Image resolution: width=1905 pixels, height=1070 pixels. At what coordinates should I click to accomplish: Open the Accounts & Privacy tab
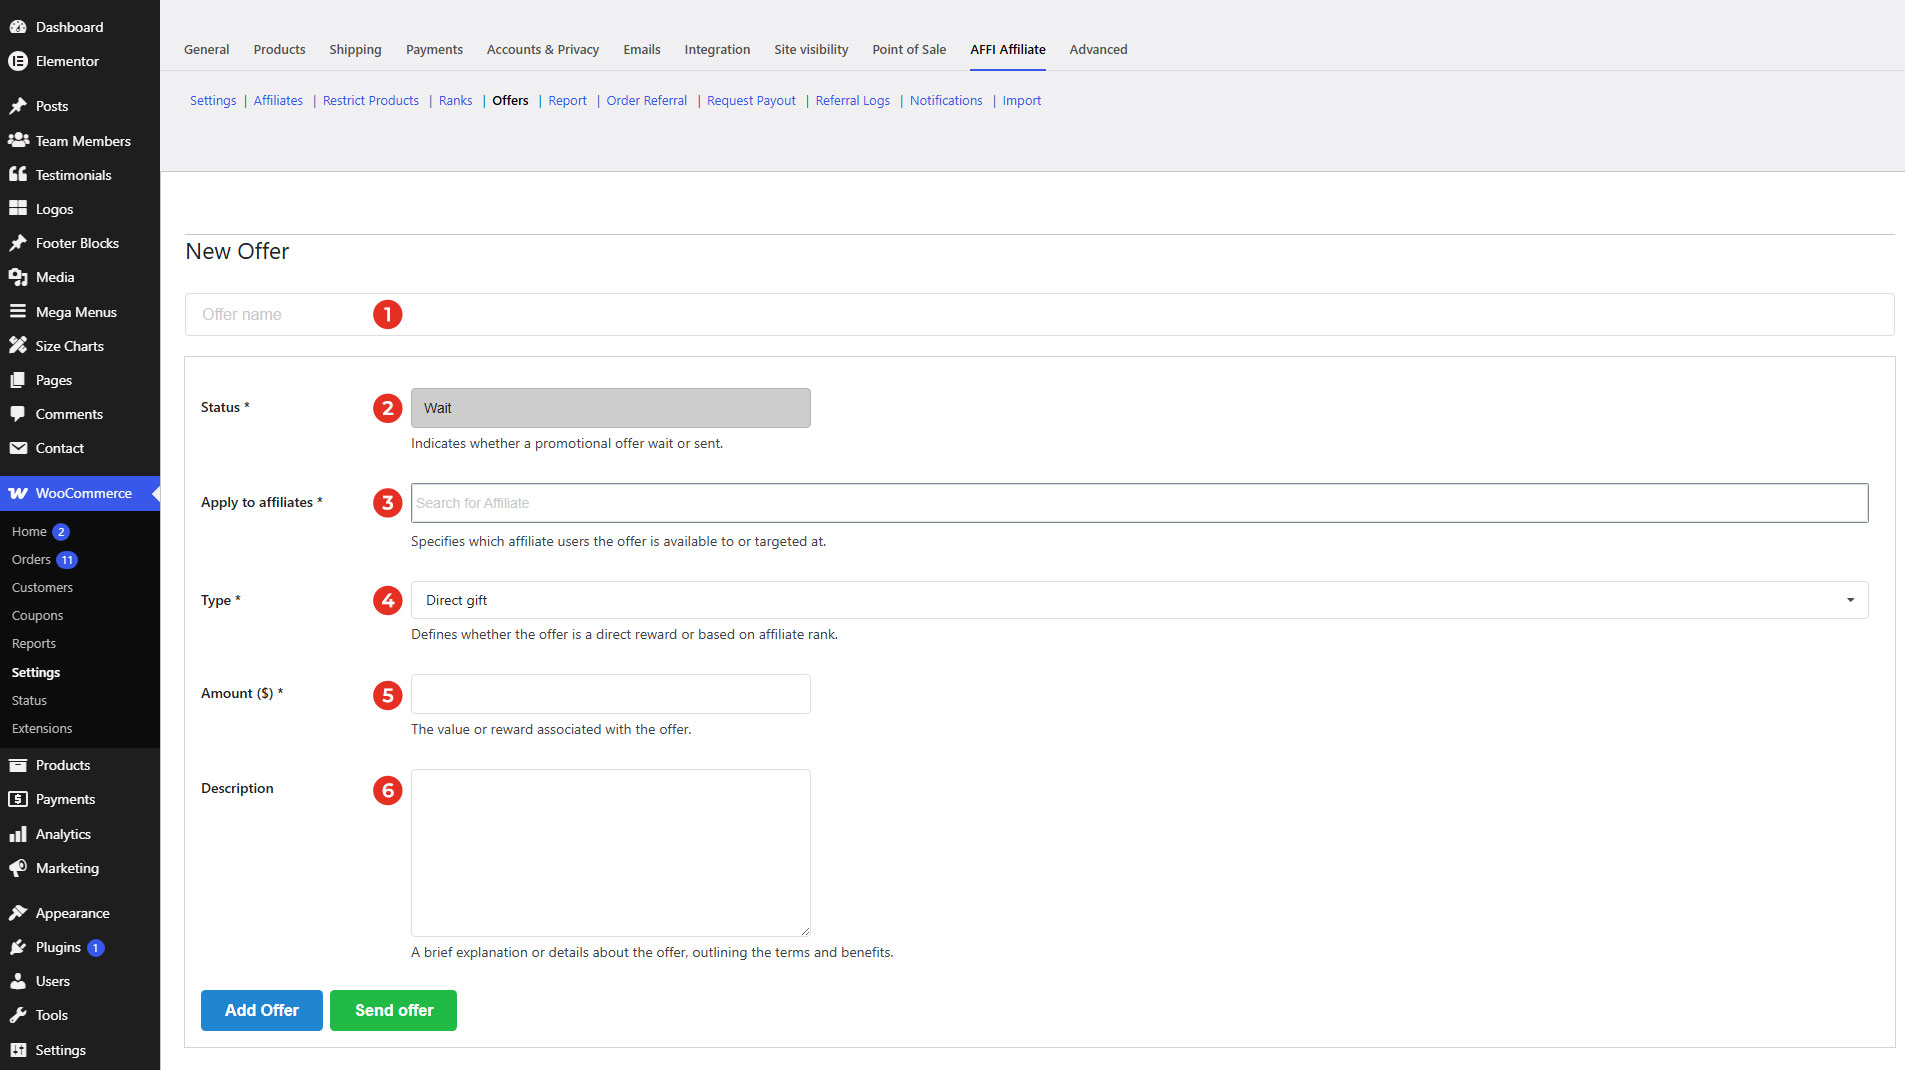pos(543,49)
